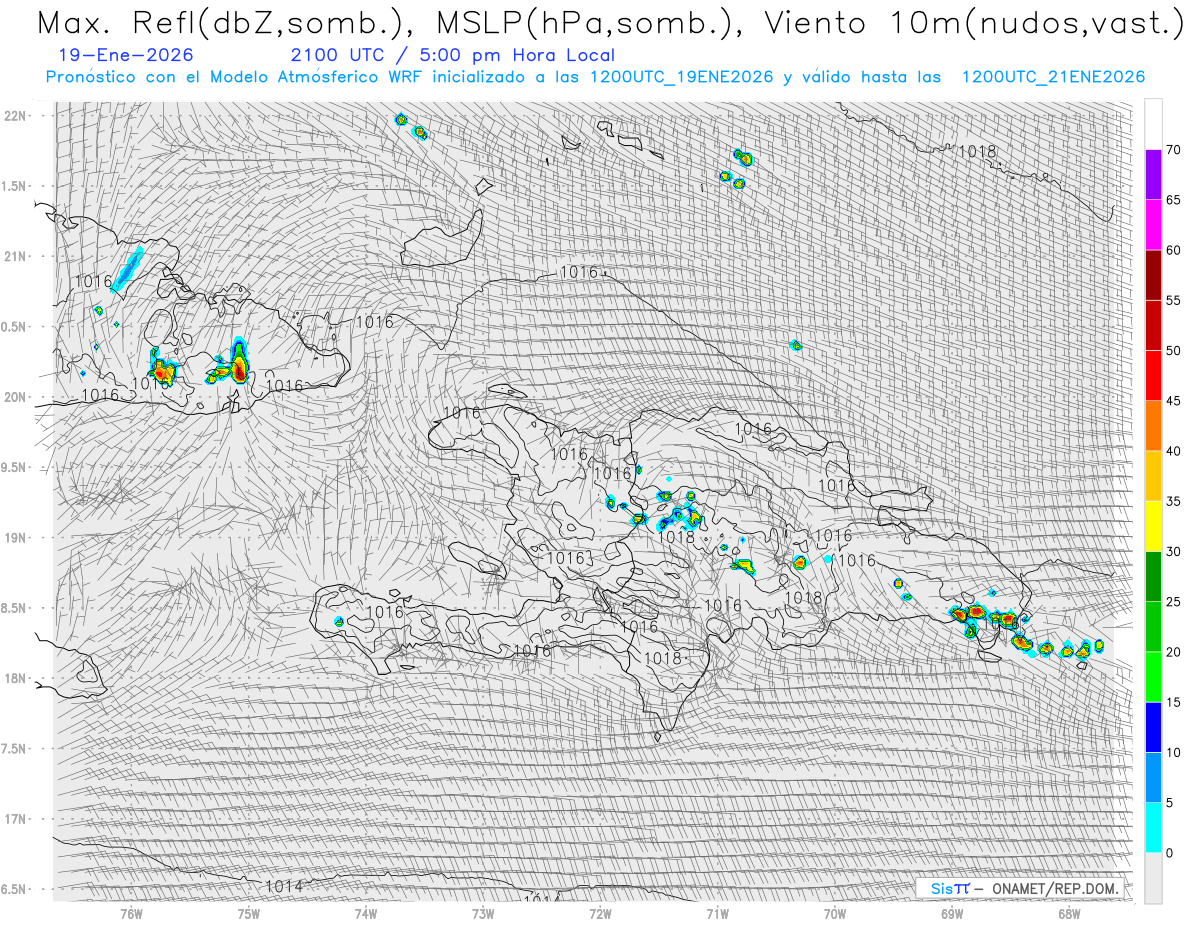Click the latitude axis label '19N'

[x=15, y=537]
